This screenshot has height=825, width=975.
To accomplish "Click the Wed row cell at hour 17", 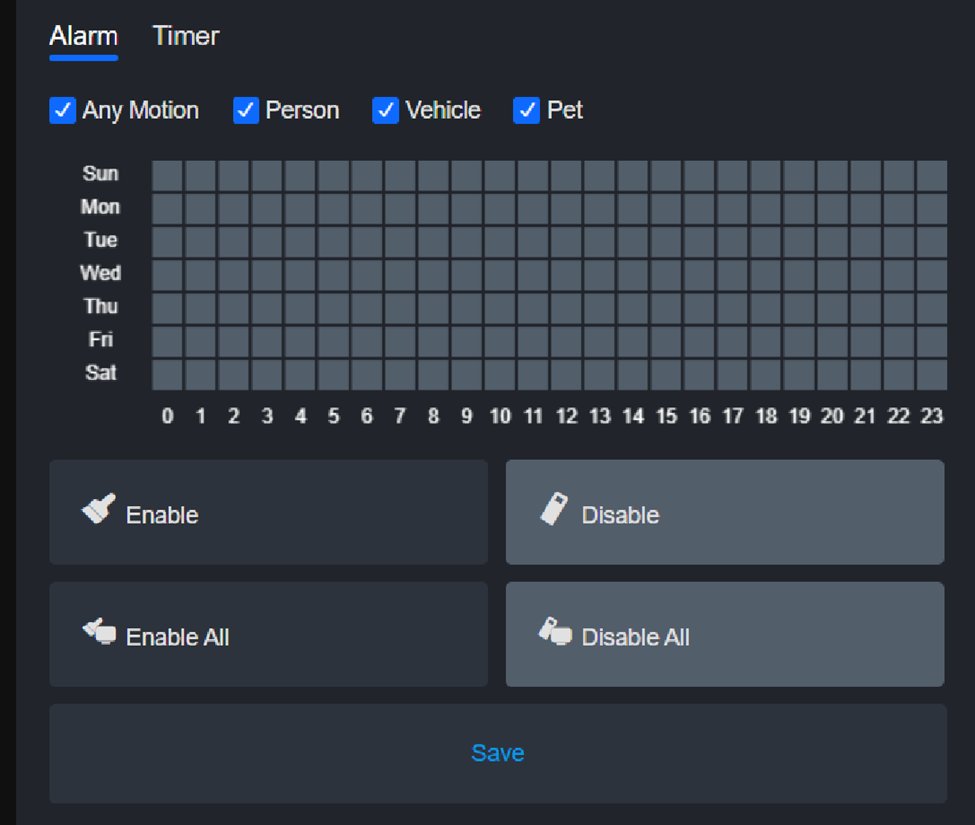I will tap(732, 275).
